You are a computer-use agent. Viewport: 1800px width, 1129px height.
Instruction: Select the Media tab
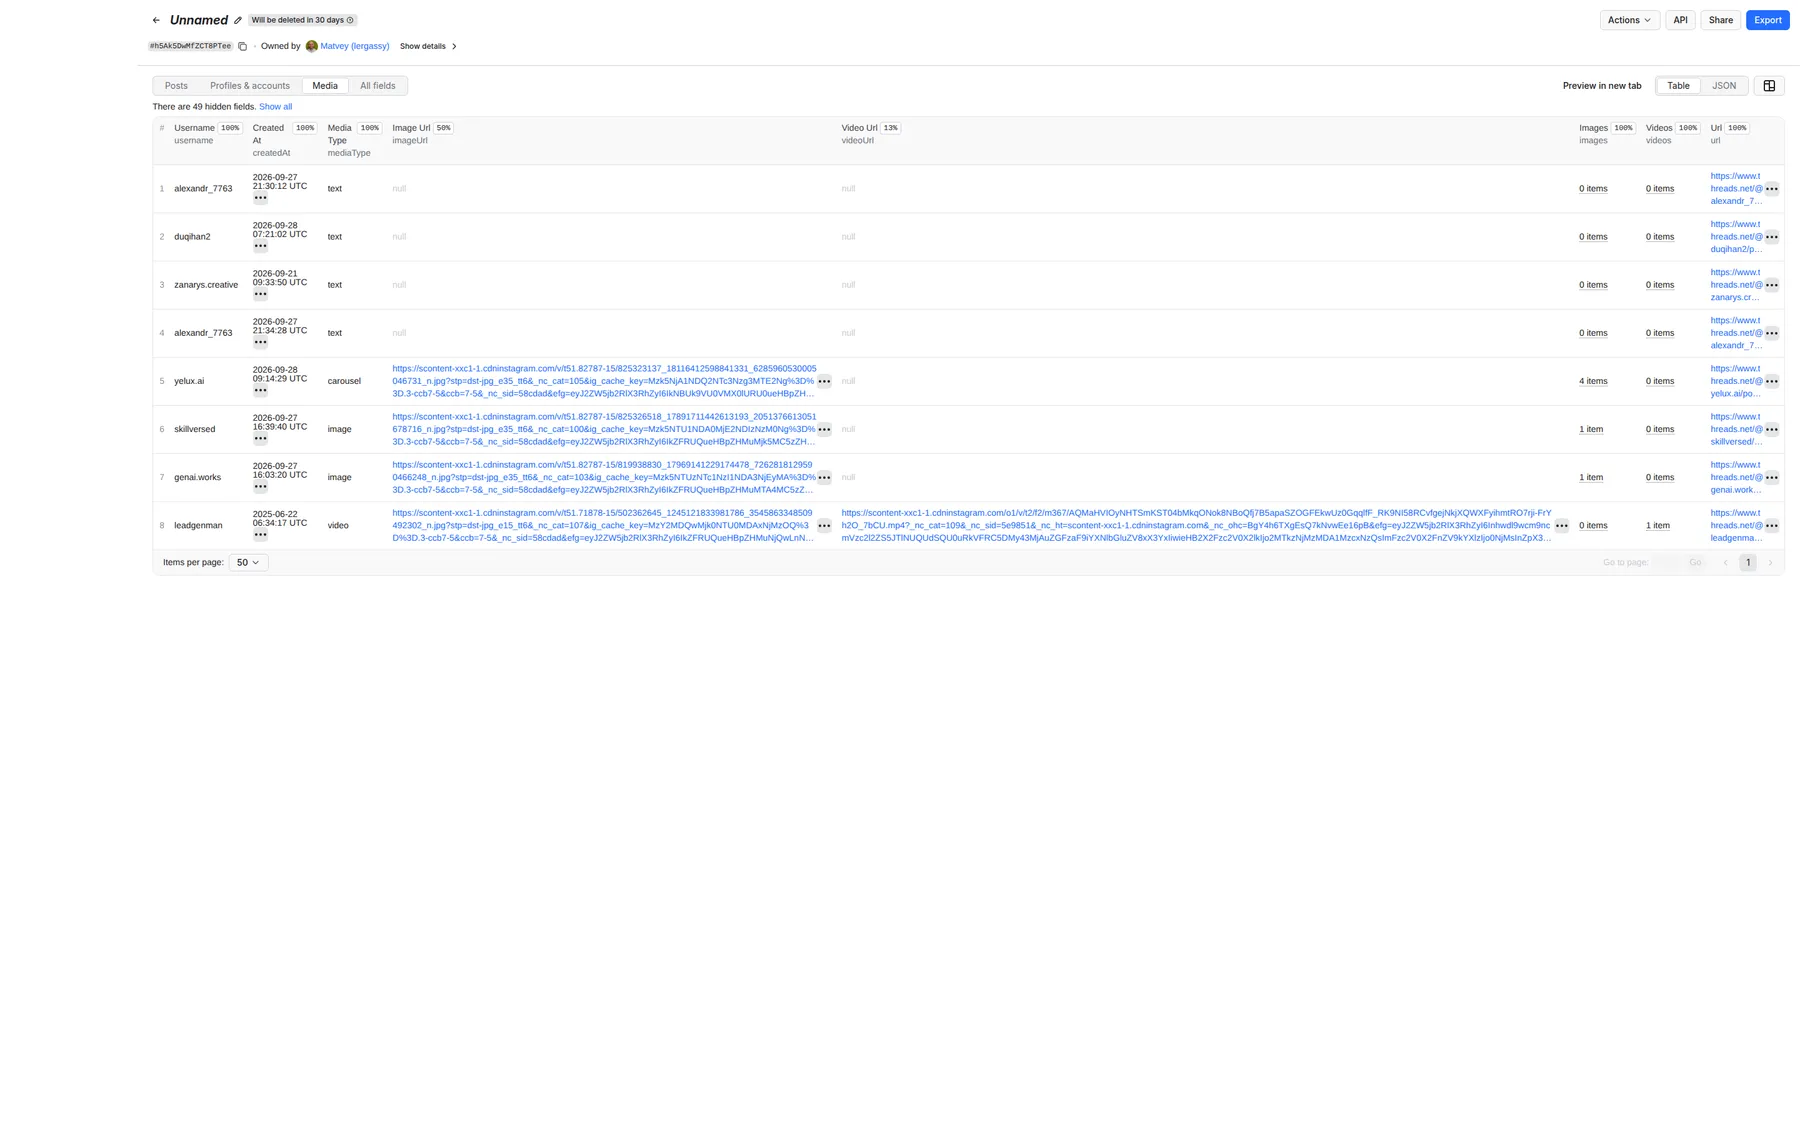[x=325, y=86]
